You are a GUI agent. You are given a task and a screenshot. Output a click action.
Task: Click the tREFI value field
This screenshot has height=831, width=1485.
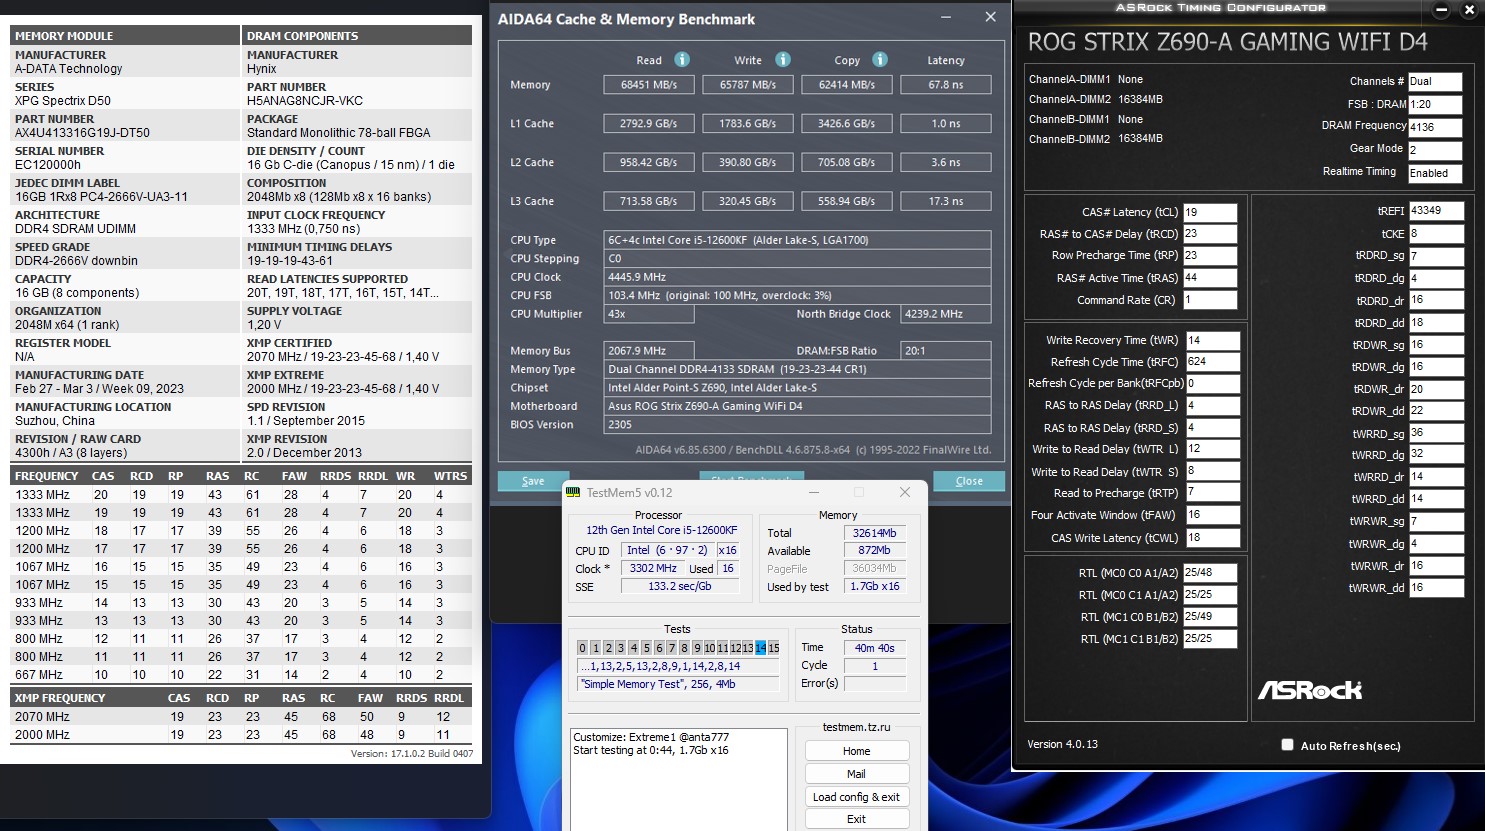1436,211
